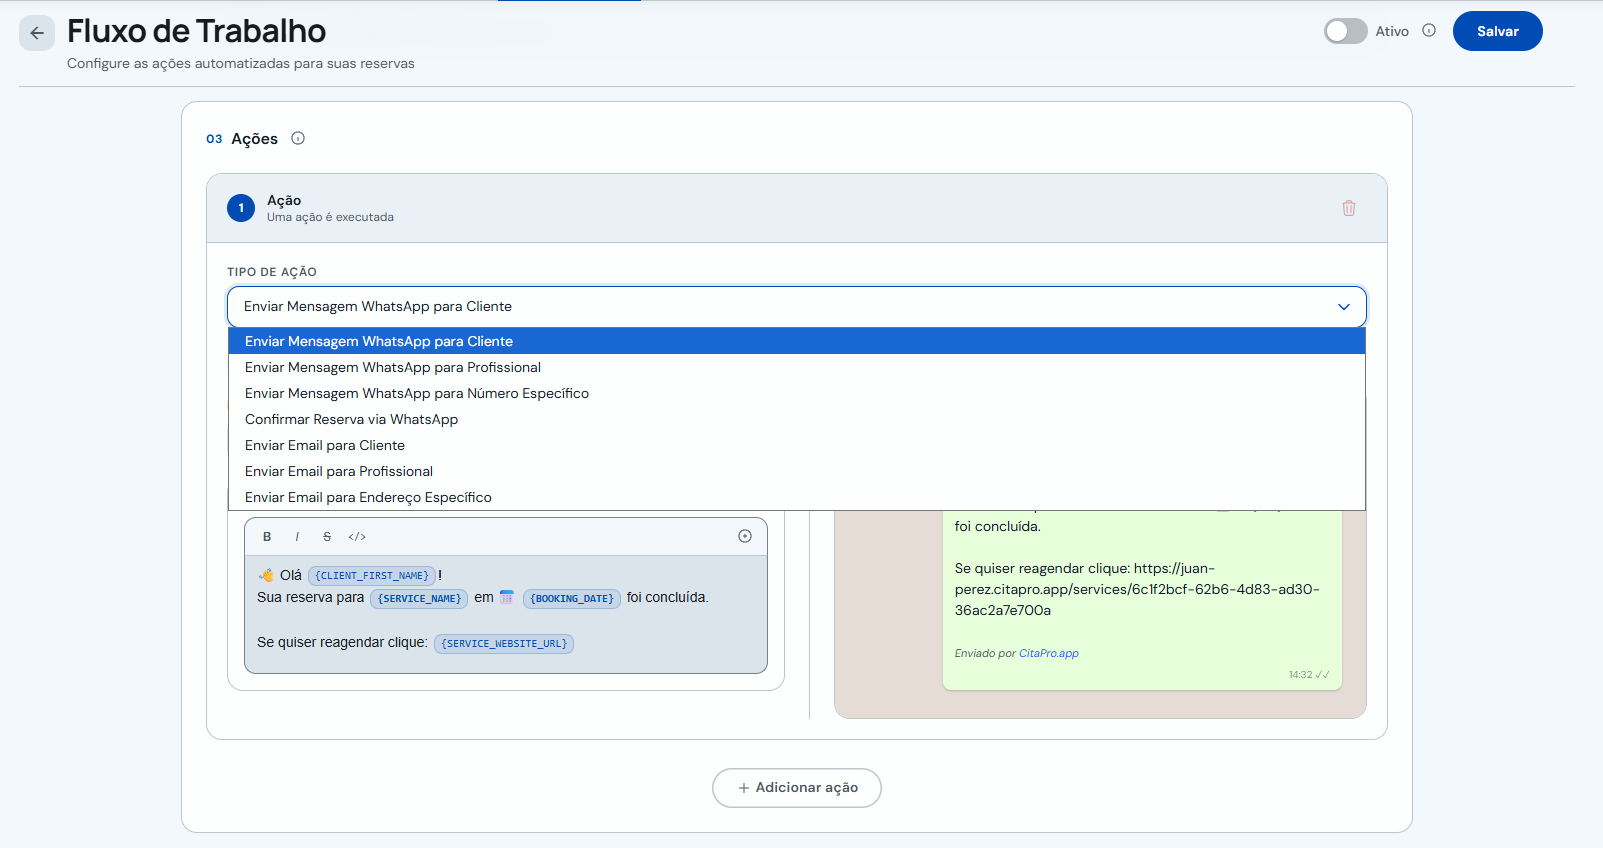Click the 'TIPO DE AÇÃO' label
This screenshot has height=848, width=1603.
(272, 272)
